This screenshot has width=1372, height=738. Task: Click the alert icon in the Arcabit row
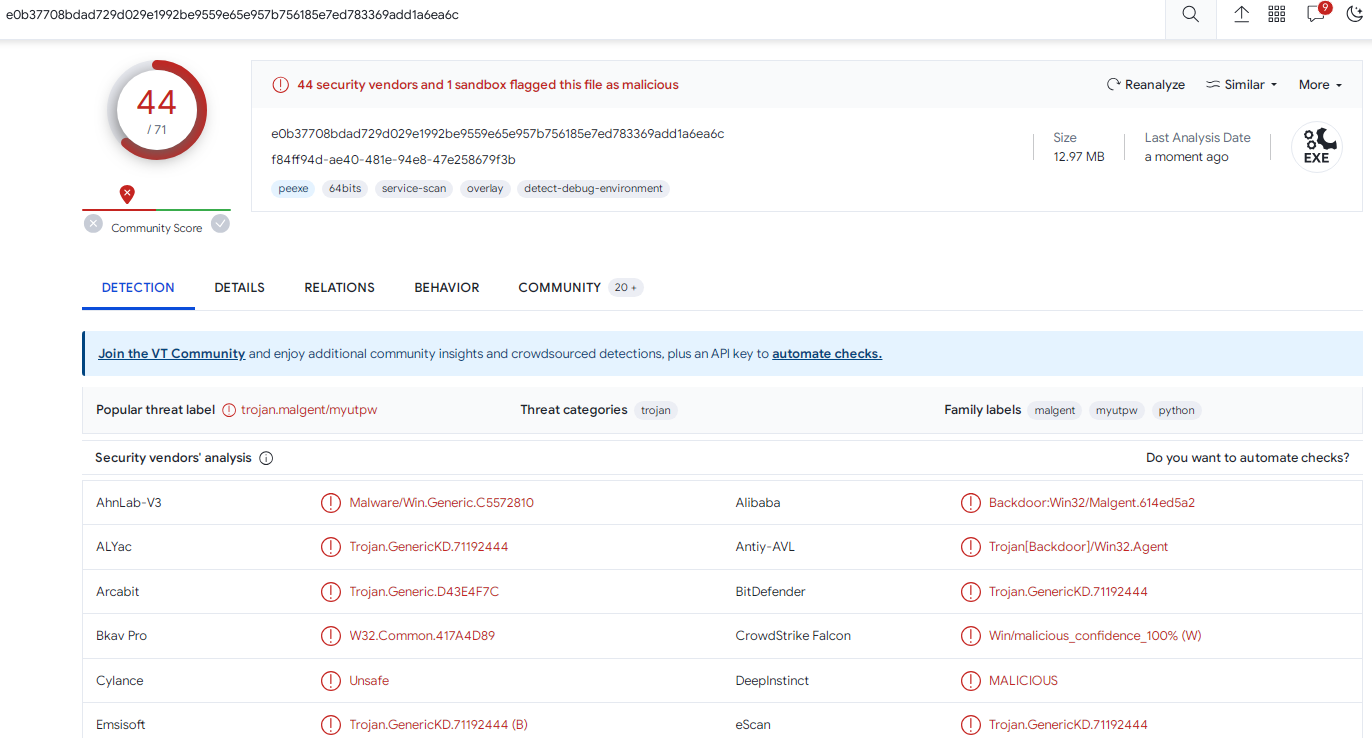point(330,592)
